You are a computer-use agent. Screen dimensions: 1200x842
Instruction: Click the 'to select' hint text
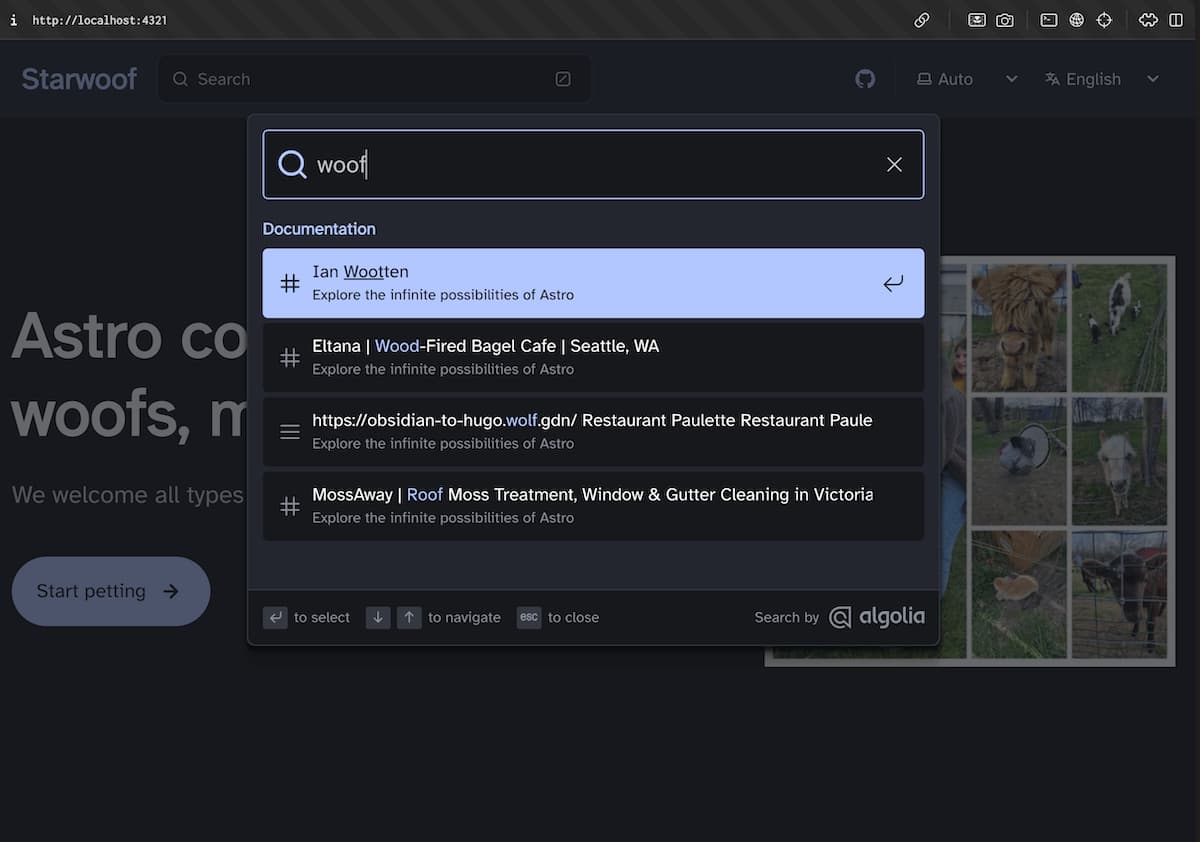point(322,617)
